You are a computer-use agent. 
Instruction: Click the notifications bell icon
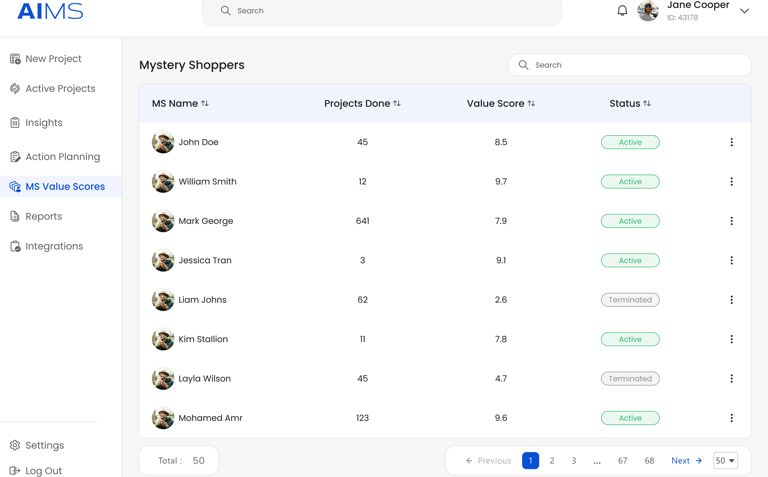(622, 11)
